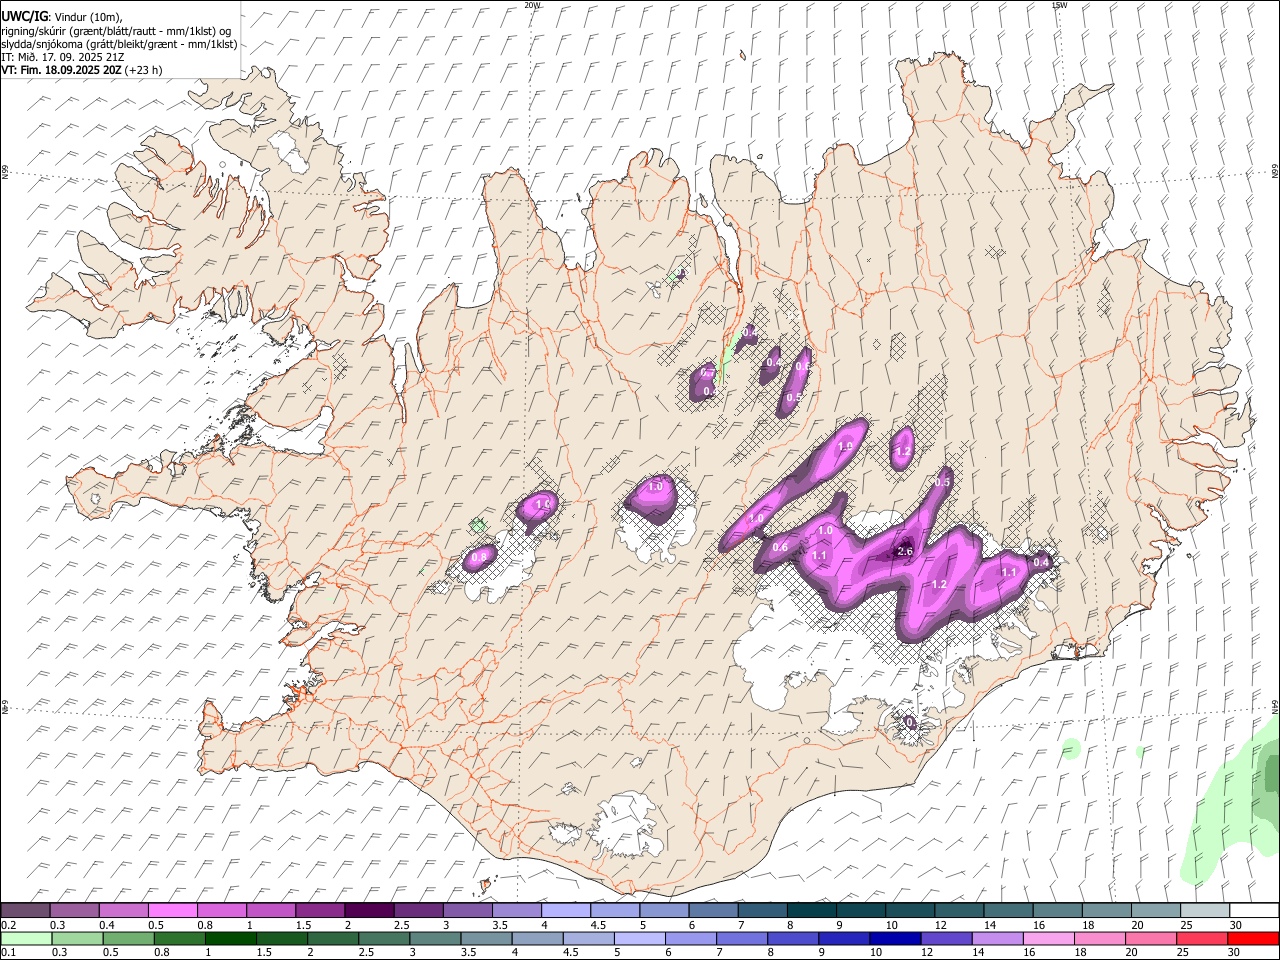Choose the red-pink 25–30 rain legend swatch

pyautogui.click(x=1201, y=938)
